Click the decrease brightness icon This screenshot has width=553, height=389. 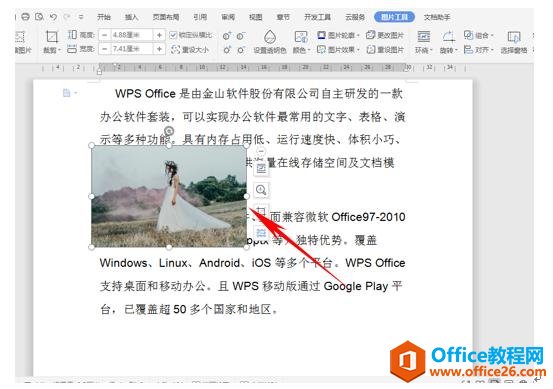click(x=241, y=50)
